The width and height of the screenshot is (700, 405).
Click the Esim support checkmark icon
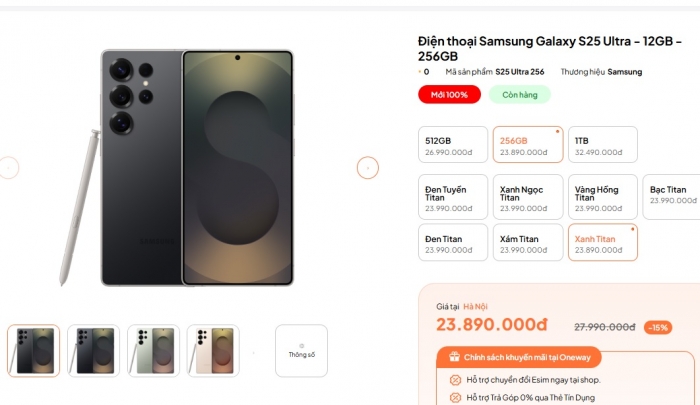pyautogui.click(x=455, y=380)
